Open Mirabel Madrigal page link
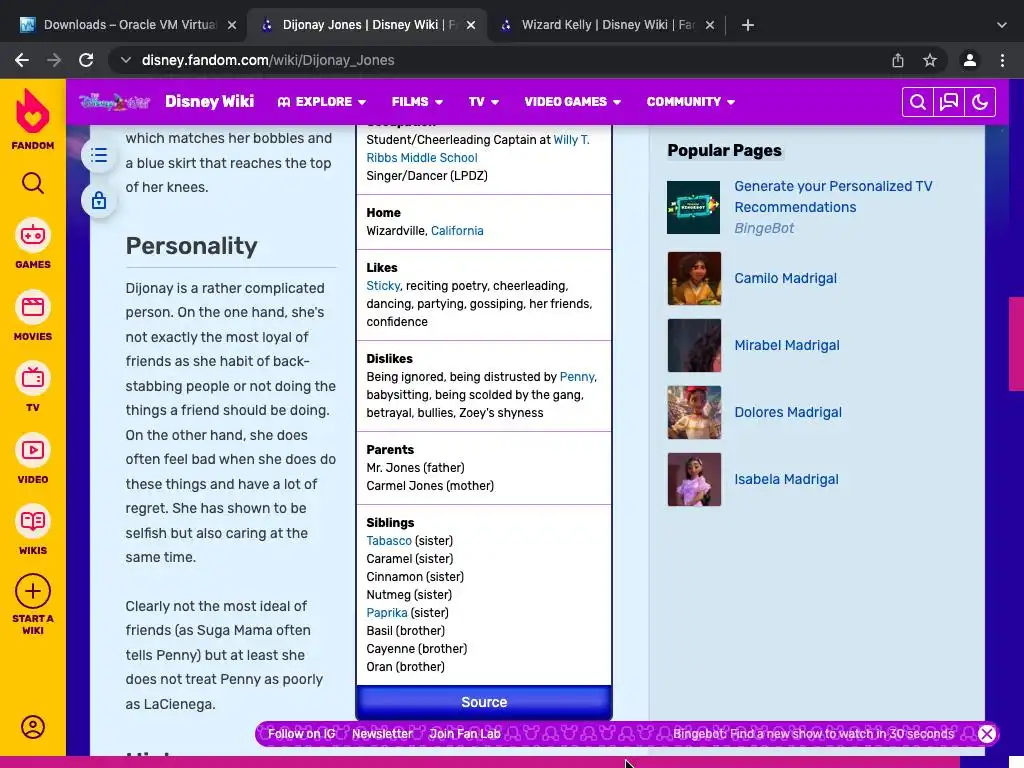The image size is (1024, 768). (x=787, y=345)
